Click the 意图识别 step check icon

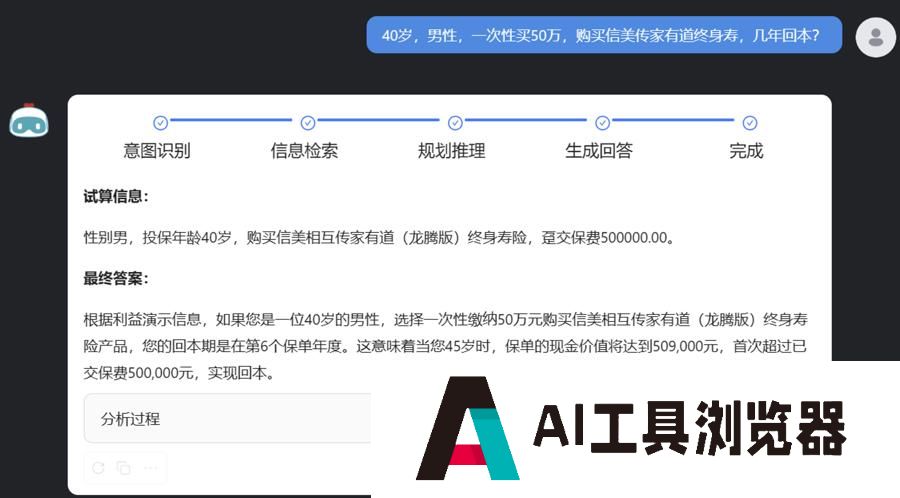click(160, 123)
